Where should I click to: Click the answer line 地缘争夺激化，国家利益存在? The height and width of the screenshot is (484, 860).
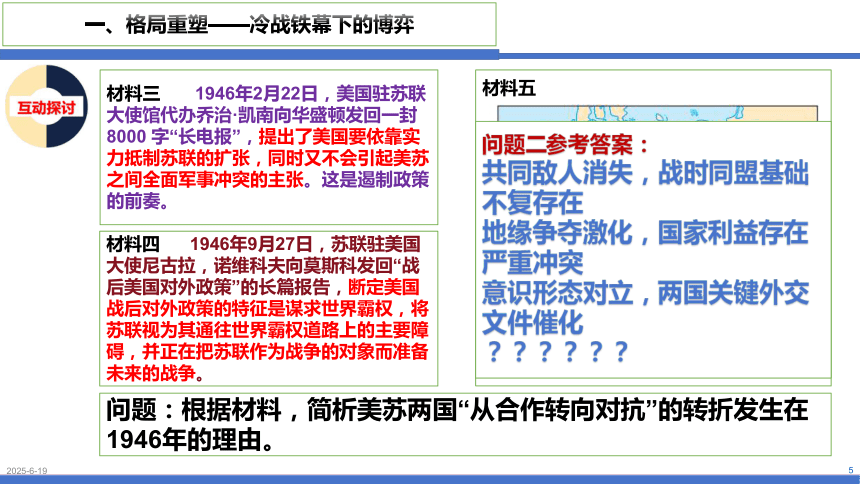646,233
